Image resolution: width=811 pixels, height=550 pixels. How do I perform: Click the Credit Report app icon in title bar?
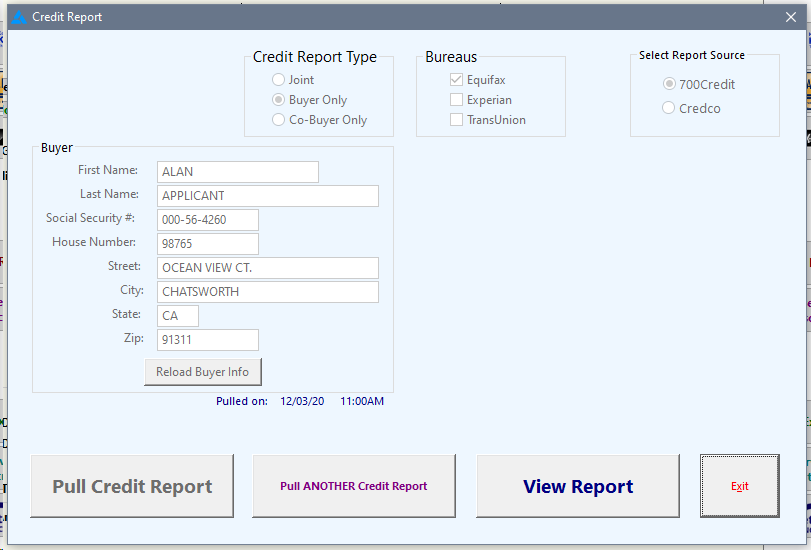18,17
